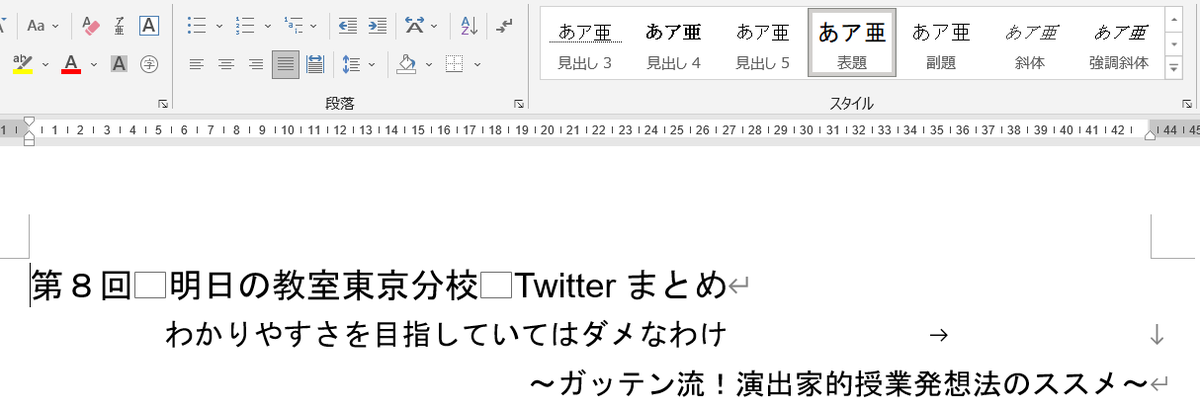Clear all formatting with eraser icon
Viewport: 1200px width, 409px height.
click(91, 25)
